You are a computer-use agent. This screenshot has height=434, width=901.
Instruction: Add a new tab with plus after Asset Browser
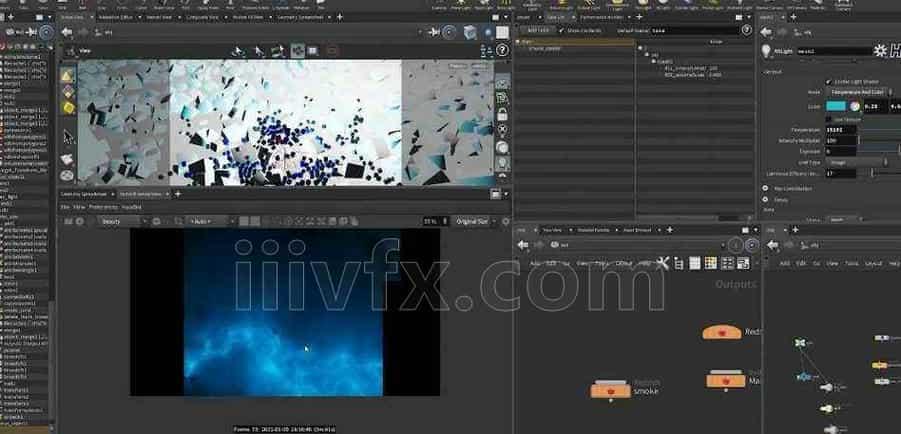(669, 230)
